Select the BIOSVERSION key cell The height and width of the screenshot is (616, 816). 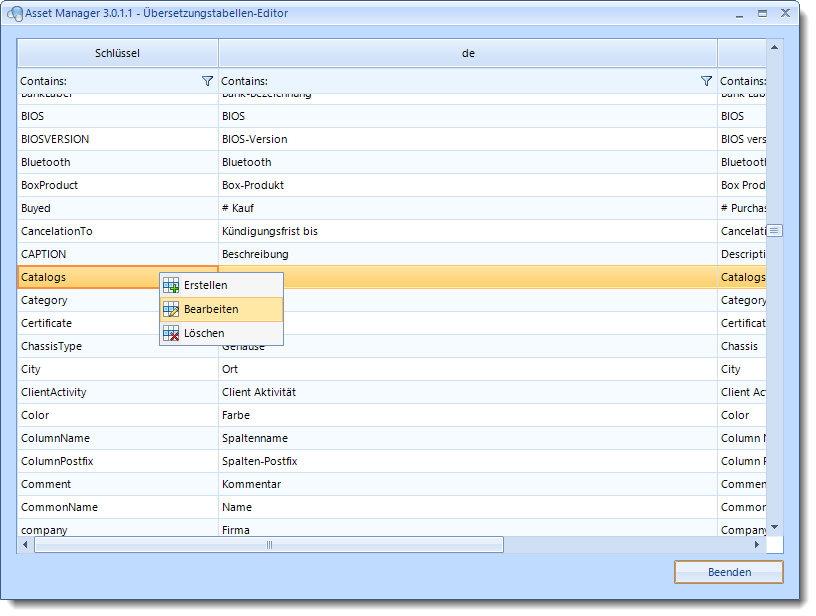point(118,139)
